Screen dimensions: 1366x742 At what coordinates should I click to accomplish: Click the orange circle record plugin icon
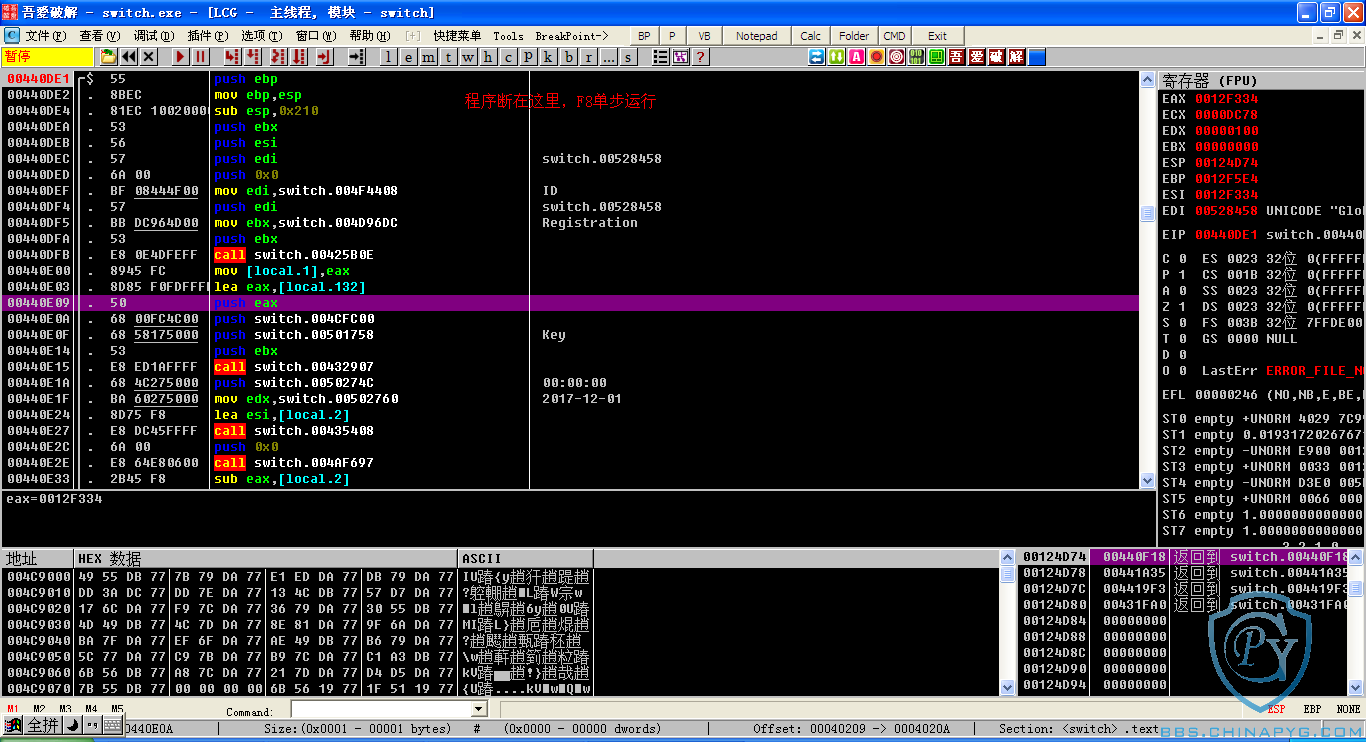877,57
